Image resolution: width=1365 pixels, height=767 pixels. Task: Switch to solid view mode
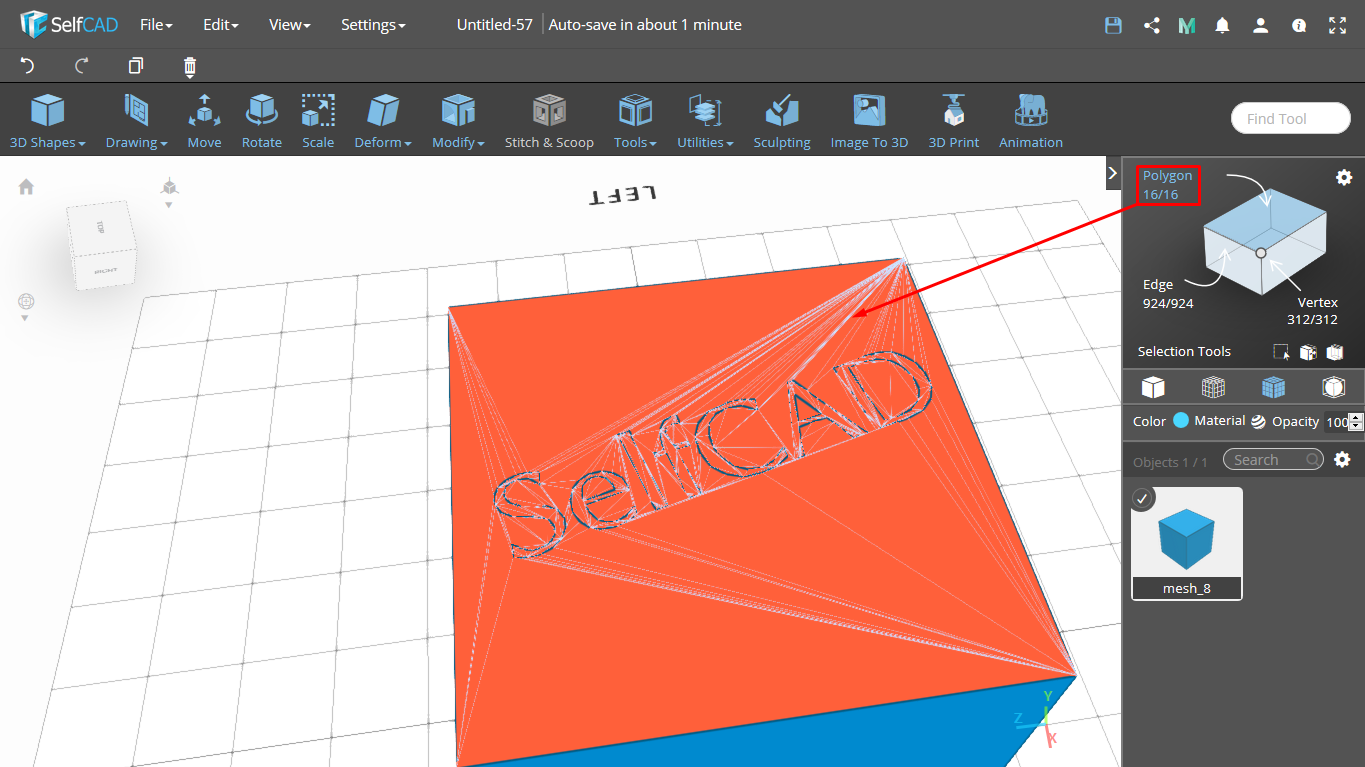(x=1153, y=387)
